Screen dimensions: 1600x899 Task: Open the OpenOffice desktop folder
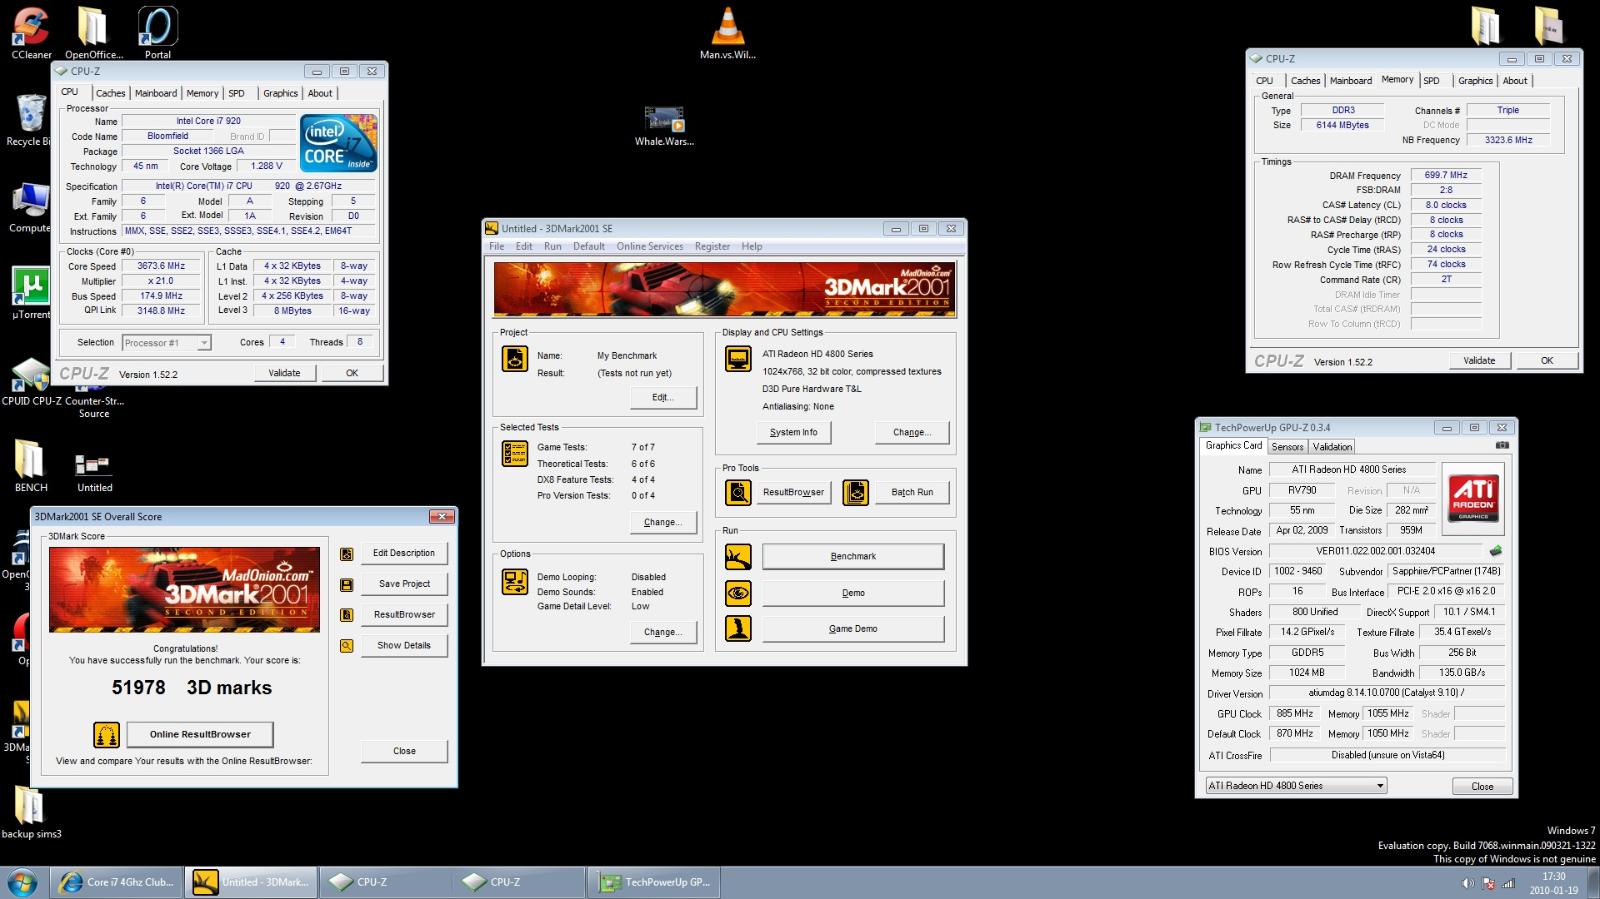[93, 32]
